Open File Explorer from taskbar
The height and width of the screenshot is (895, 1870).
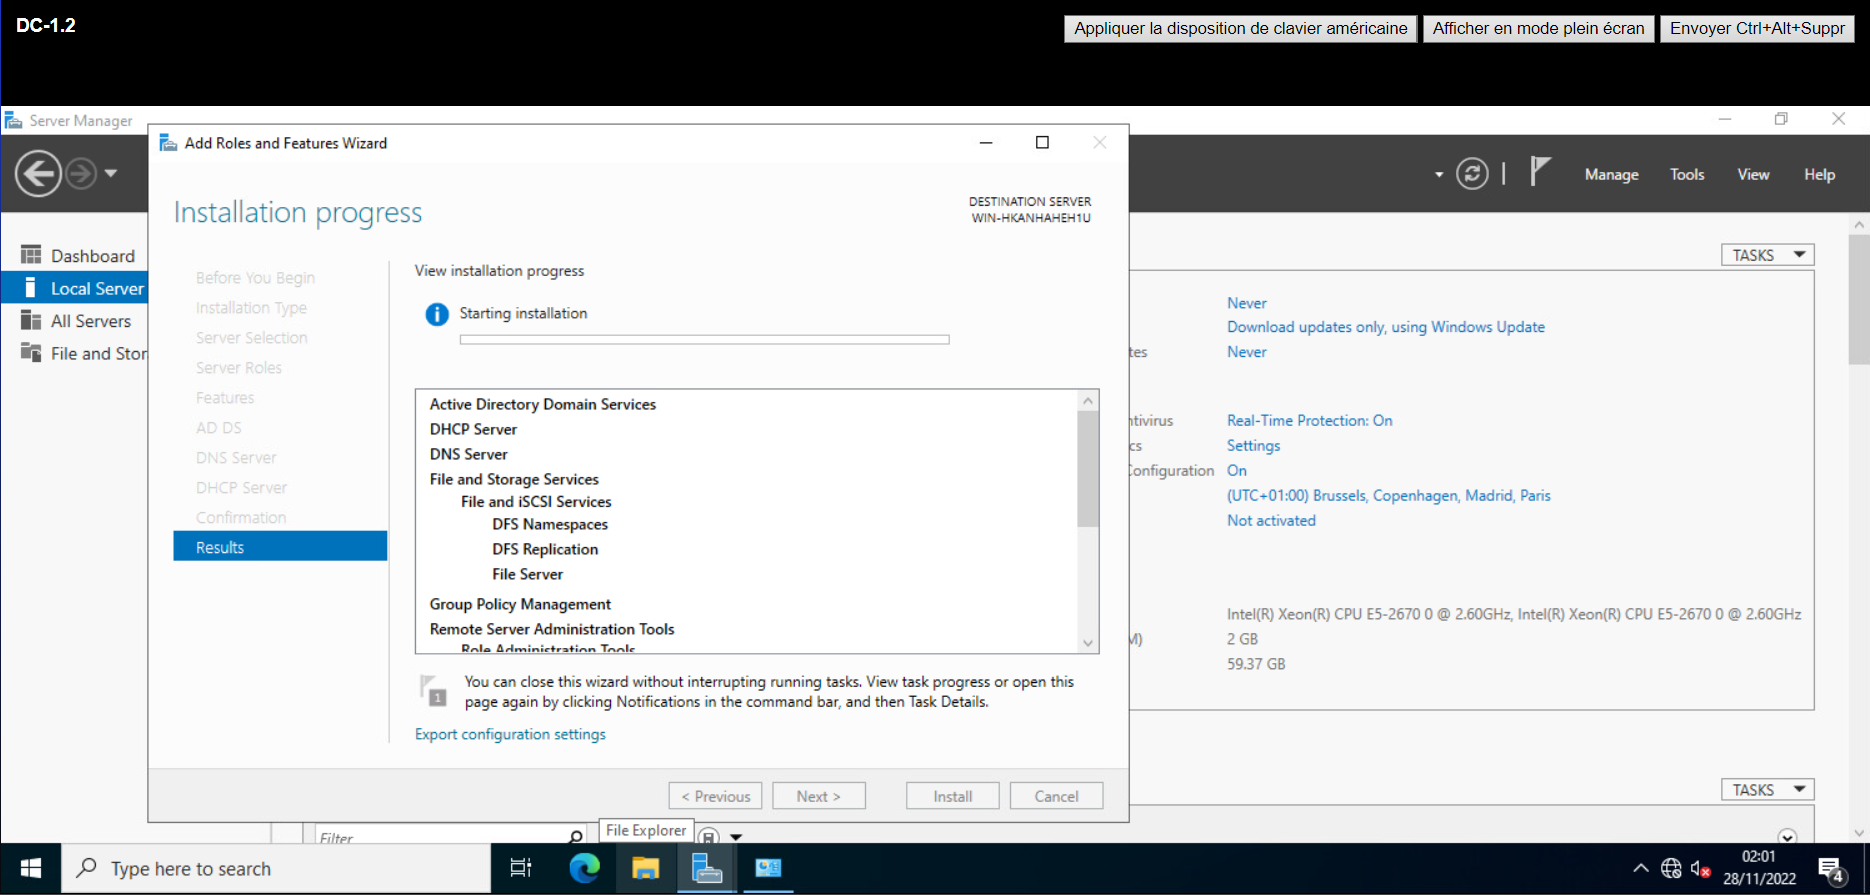[645, 868]
